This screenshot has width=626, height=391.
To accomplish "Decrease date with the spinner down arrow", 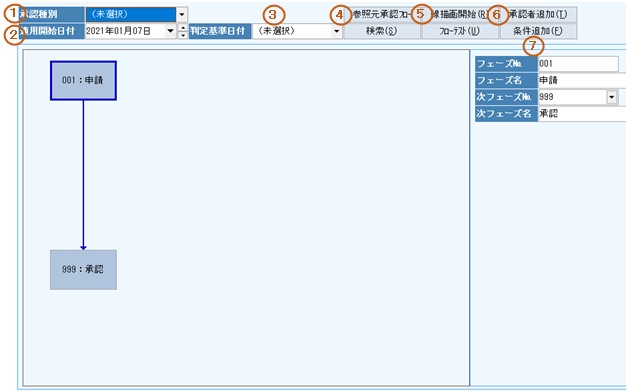I will click(x=182, y=35).
